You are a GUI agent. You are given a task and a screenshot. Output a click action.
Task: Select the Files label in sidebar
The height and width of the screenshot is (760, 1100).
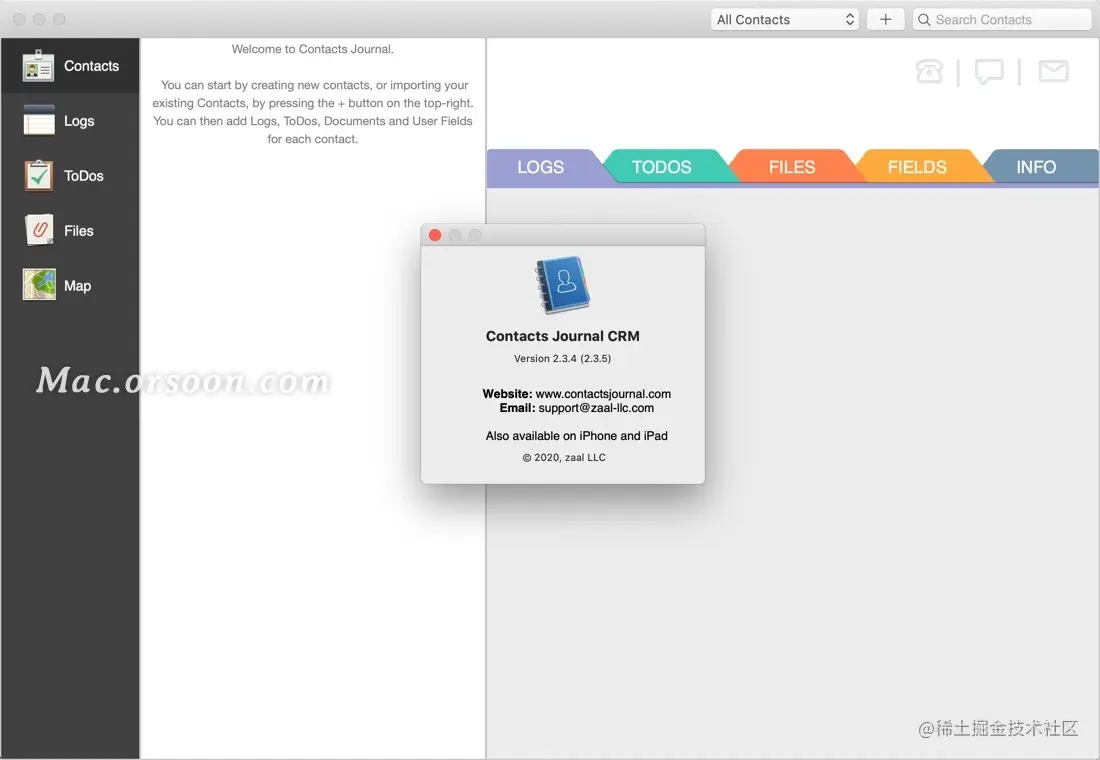[x=79, y=231]
